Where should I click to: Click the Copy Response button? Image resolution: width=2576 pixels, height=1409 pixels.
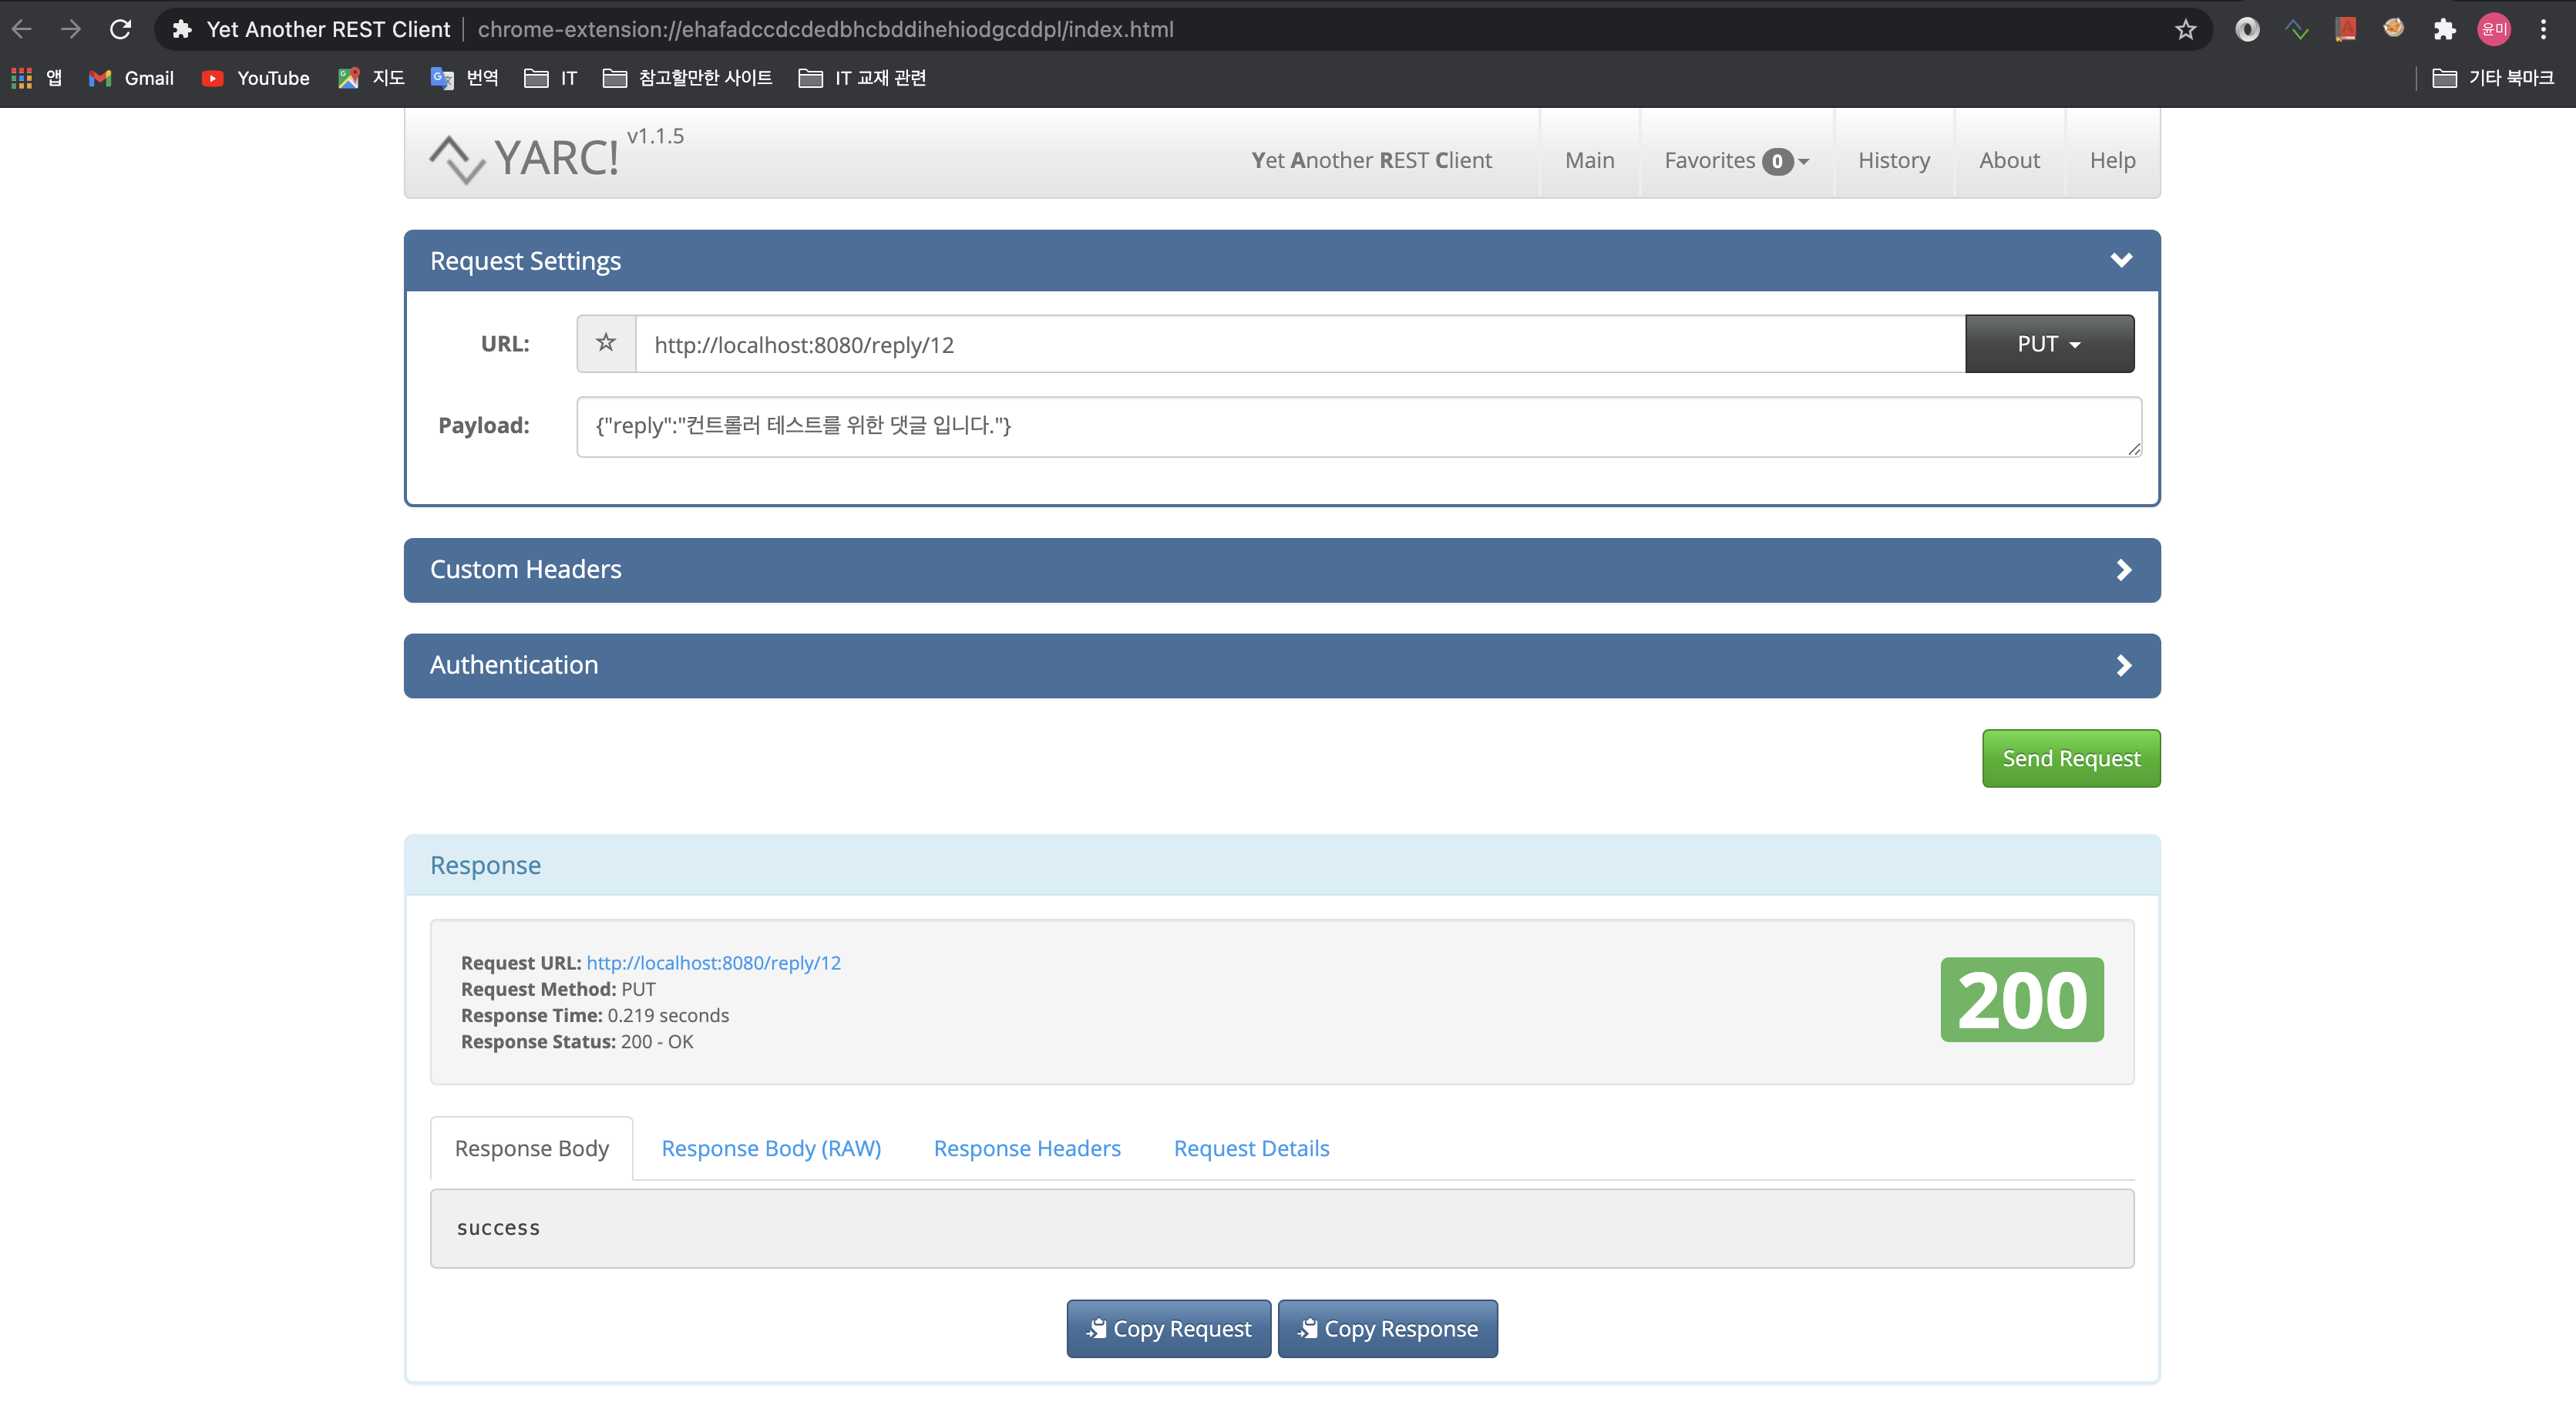click(x=1387, y=1328)
